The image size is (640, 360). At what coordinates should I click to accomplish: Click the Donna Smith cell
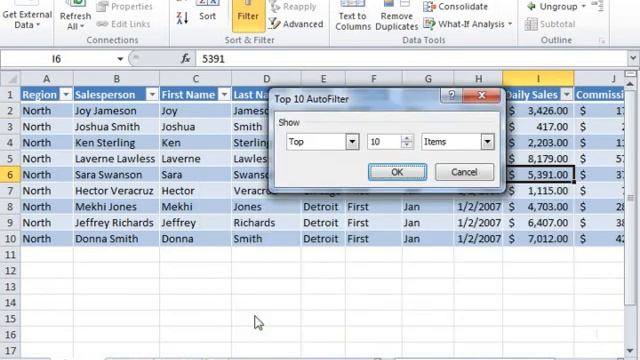pyautogui.click(x=116, y=239)
